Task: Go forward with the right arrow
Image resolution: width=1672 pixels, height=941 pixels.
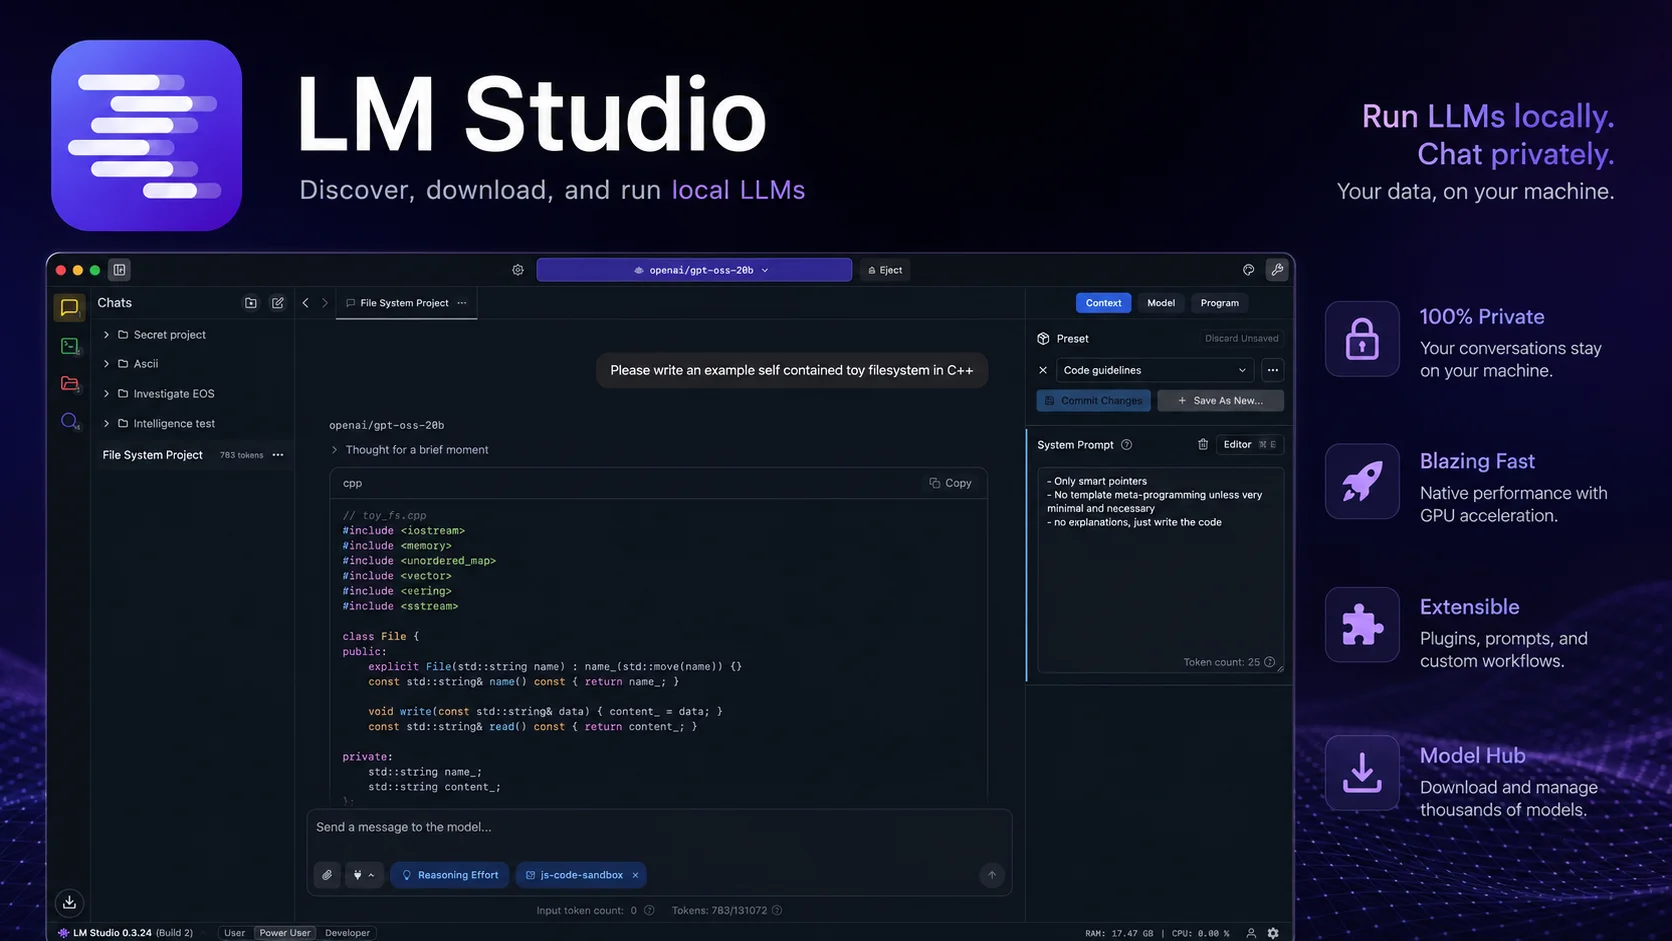Action: click(325, 303)
